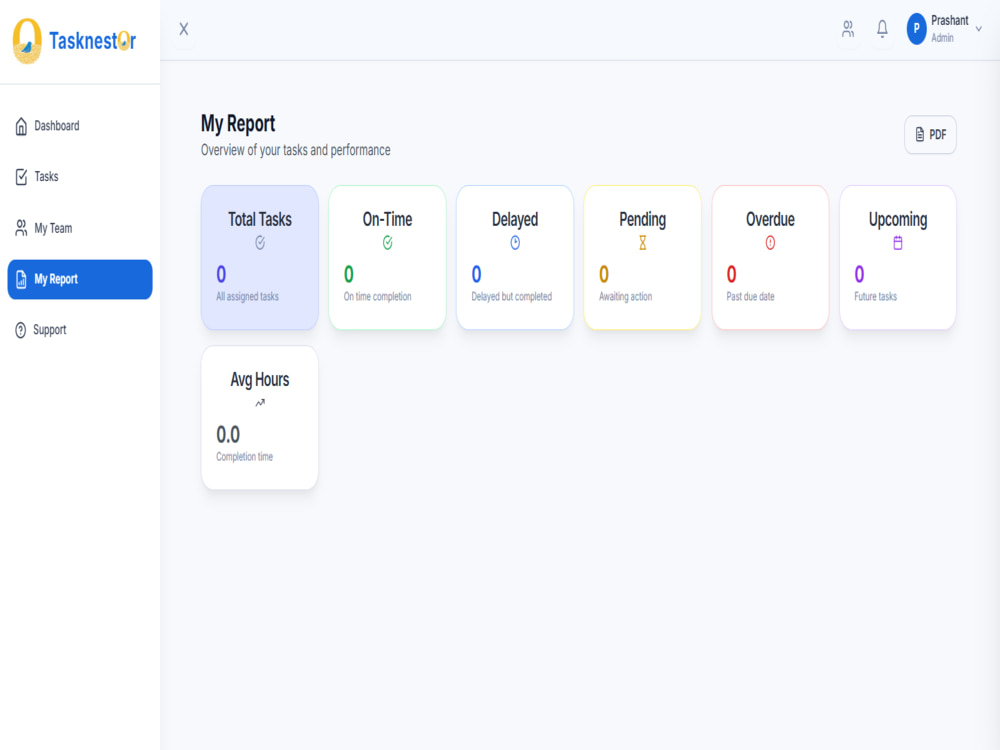Close the sidebar with the X icon

click(184, 29)
